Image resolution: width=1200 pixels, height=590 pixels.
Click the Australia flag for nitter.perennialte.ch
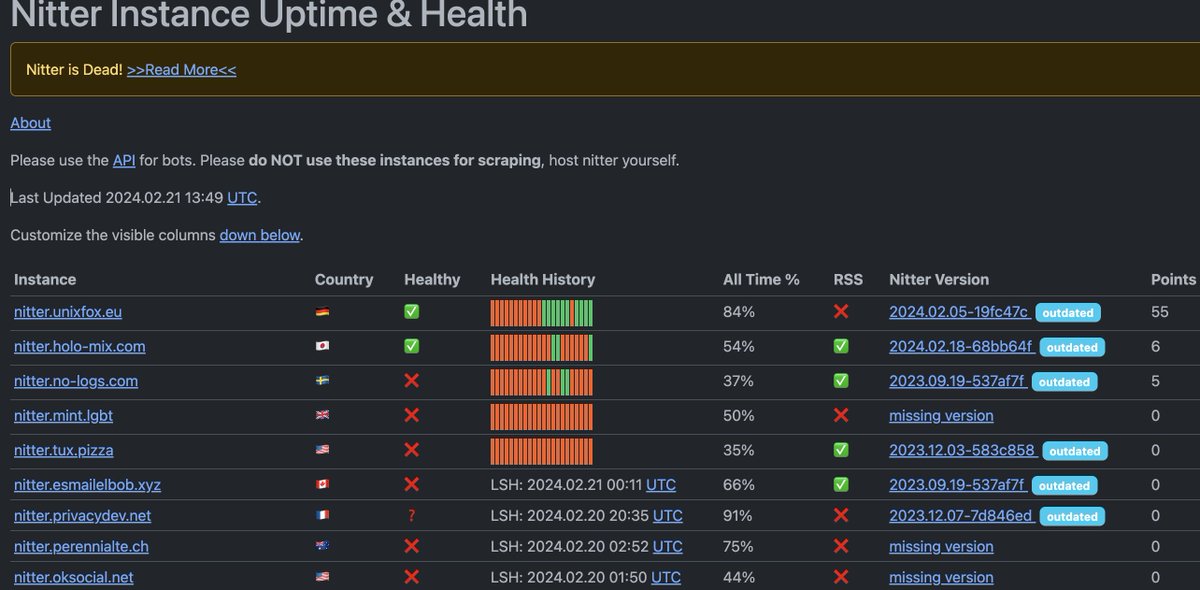click(322, 546)
